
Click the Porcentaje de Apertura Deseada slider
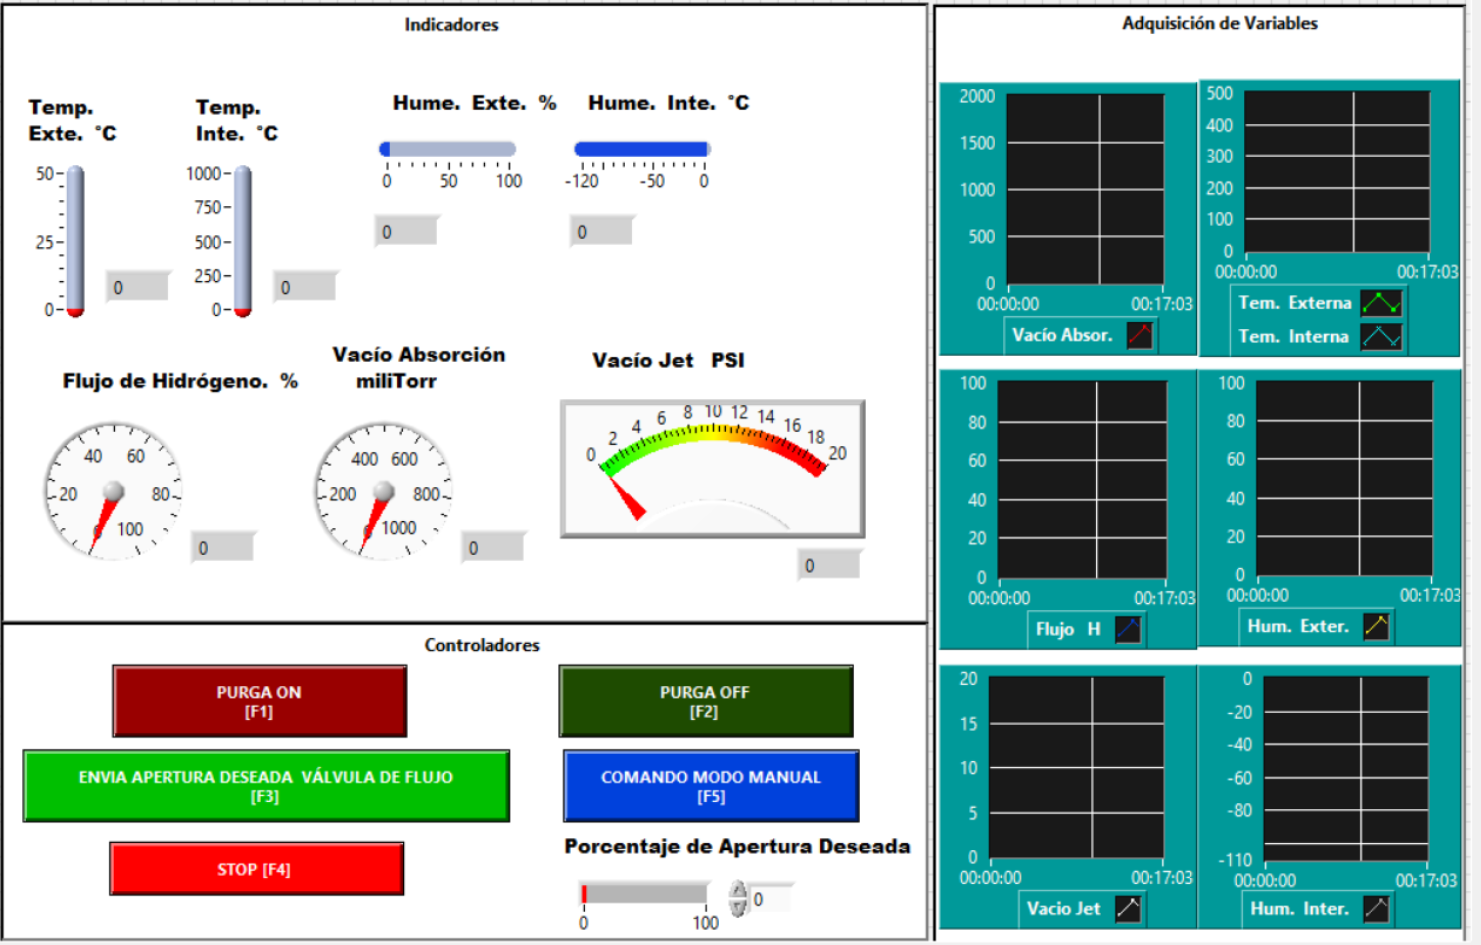tap(644, 893)
